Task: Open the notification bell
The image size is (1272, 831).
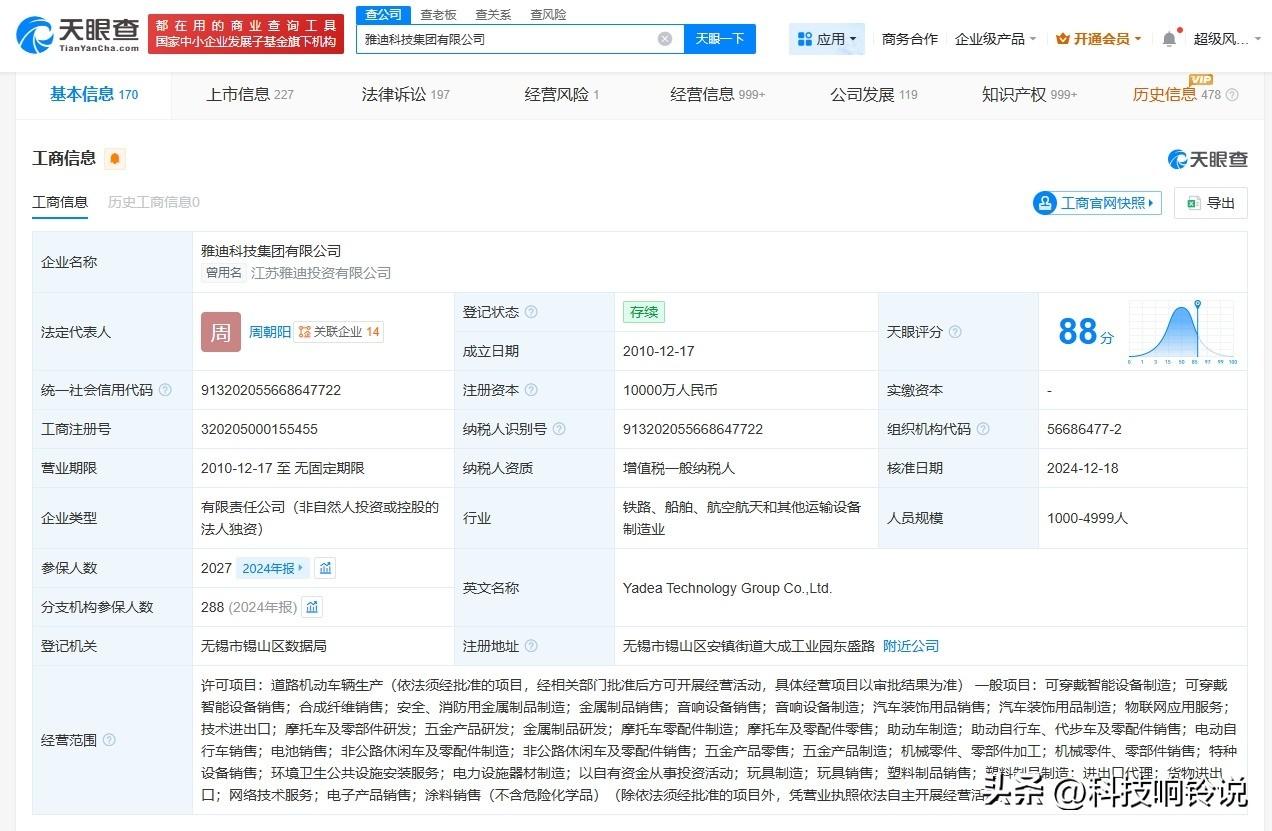Action: tap(1168, 38)
